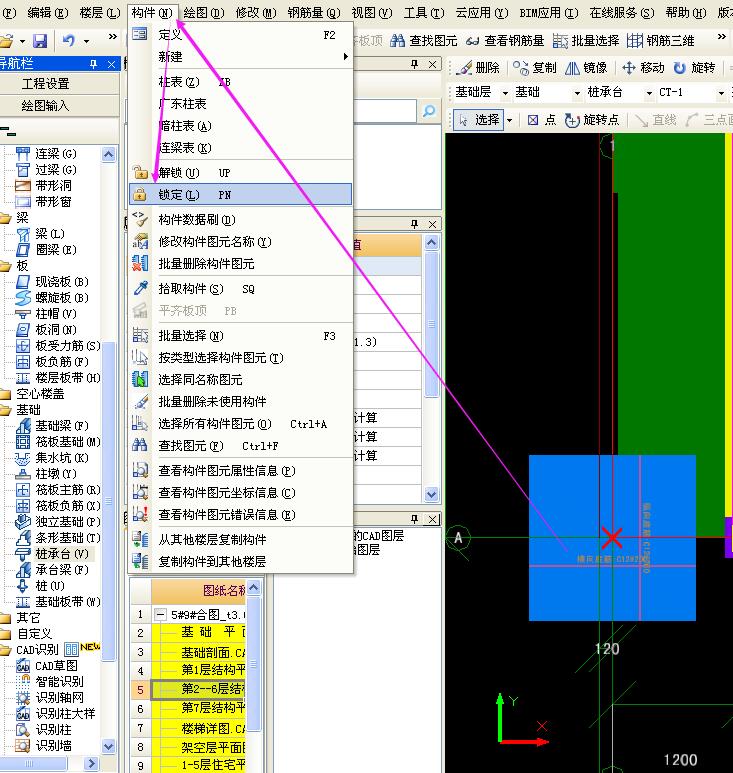Open the 基础层 floor dropdown

(x=505, y=93)
